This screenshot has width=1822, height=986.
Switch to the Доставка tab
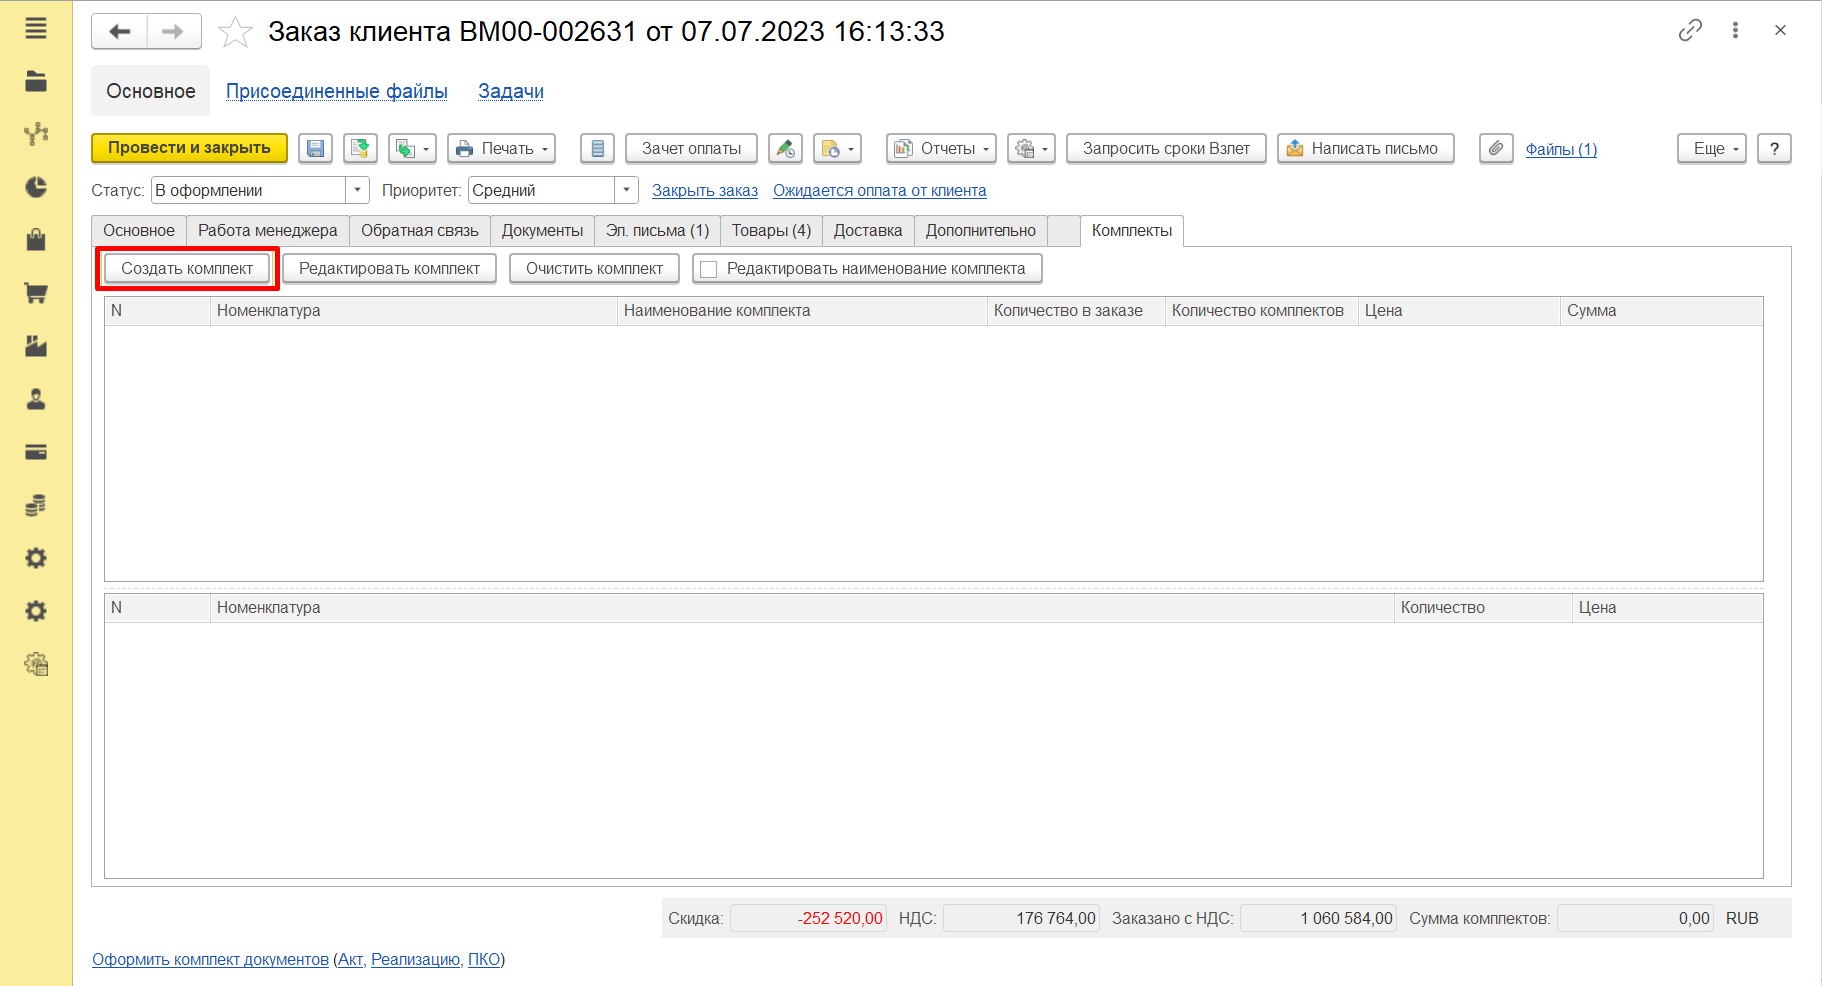tap(868, 231)
